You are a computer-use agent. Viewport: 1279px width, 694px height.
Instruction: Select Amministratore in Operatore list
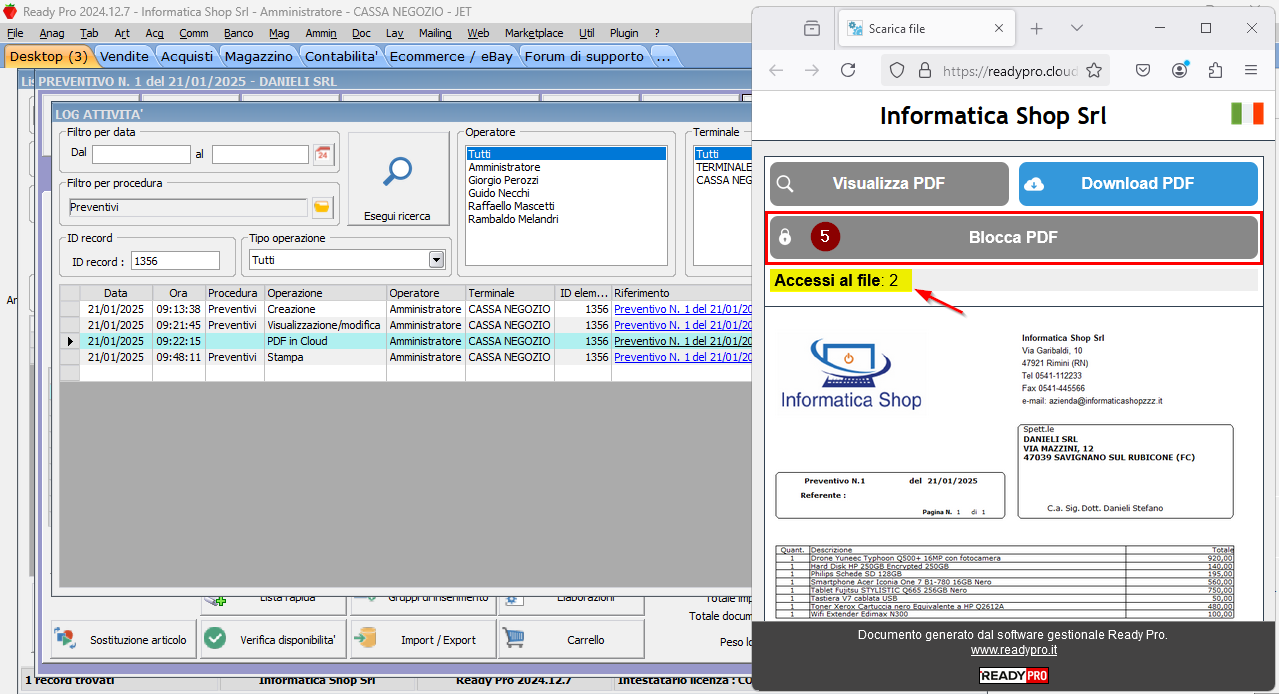click(x=505, y=167)
